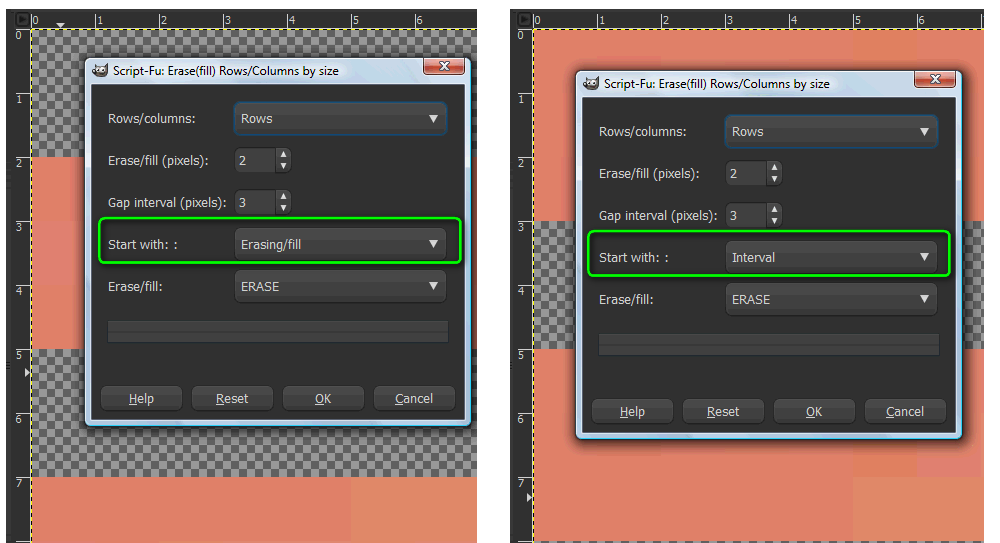The width and height of the screenshot is (1000, 543).
Task: Decrease Erase/fill pixels value in right dialog
Action: pos(775,179)
